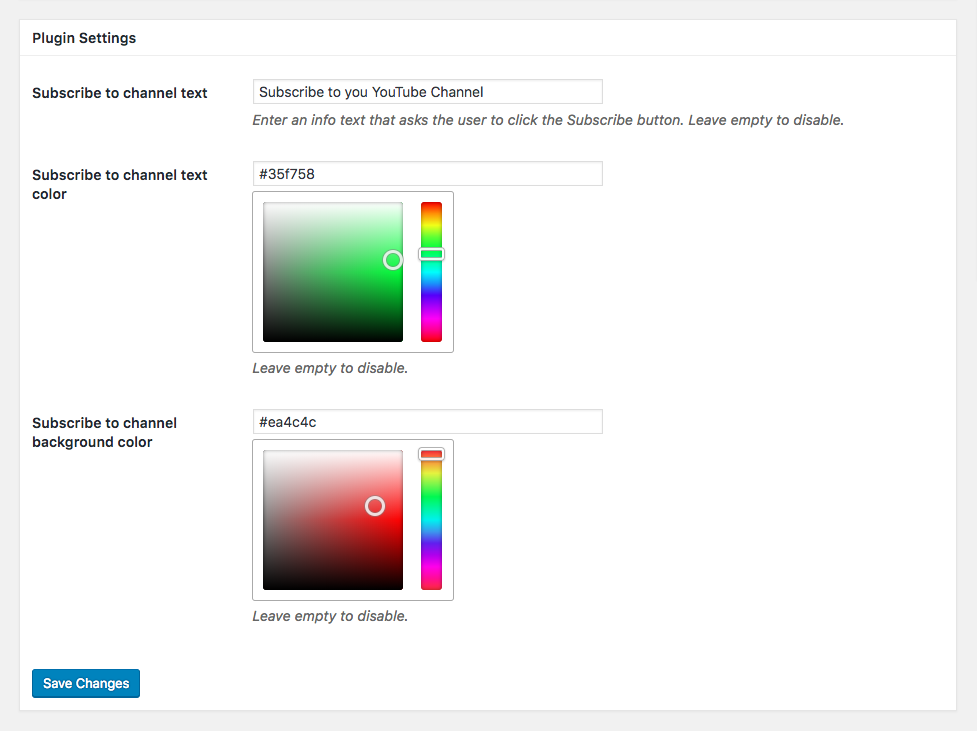The width and height of the screenshot is (977, 731).
Task: Click the red hue slider handle for background color
Action: (x=431, y=454)
